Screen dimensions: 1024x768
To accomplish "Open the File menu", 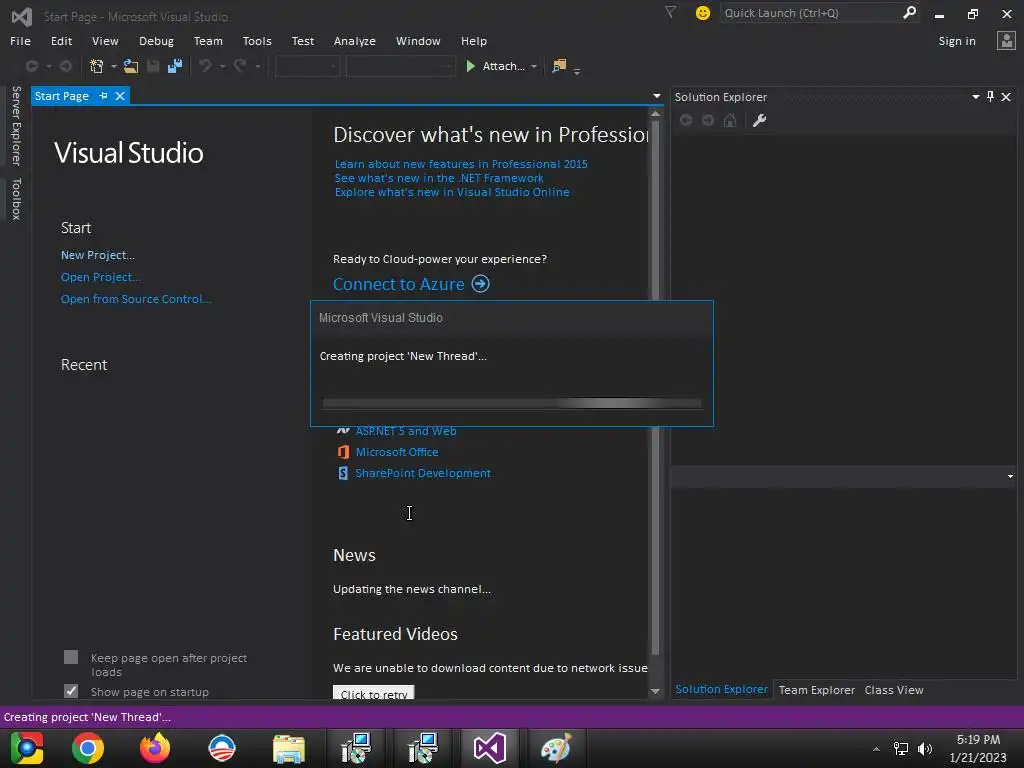I will pos(20,40).
